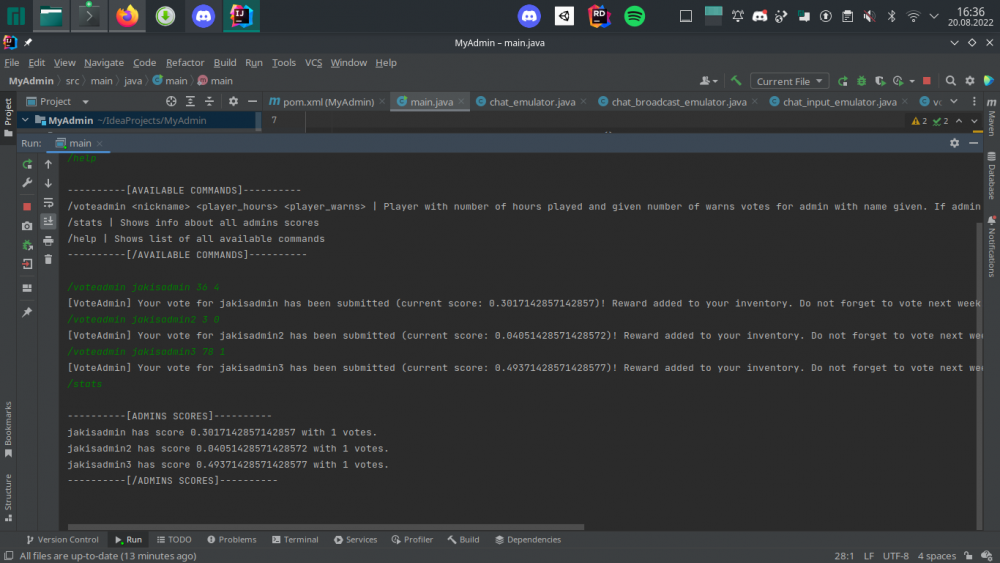Build the project with the hammer icon
The height and width of the screenshot is (563, 1000).
(x=736, y=81)
